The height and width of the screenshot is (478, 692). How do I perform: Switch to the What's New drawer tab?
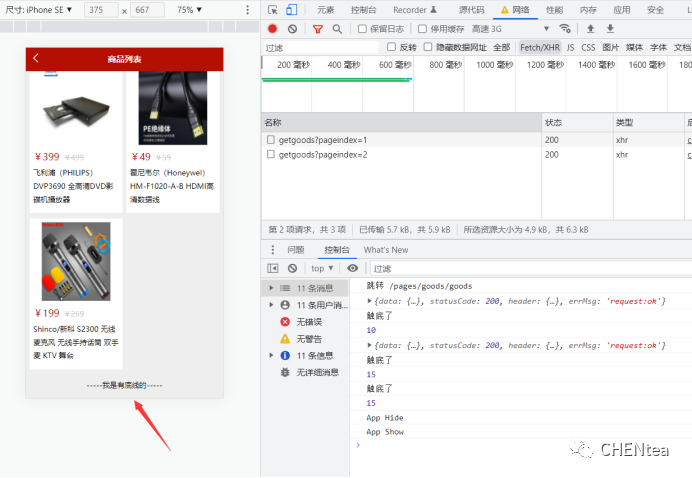[x=386, y=250]
